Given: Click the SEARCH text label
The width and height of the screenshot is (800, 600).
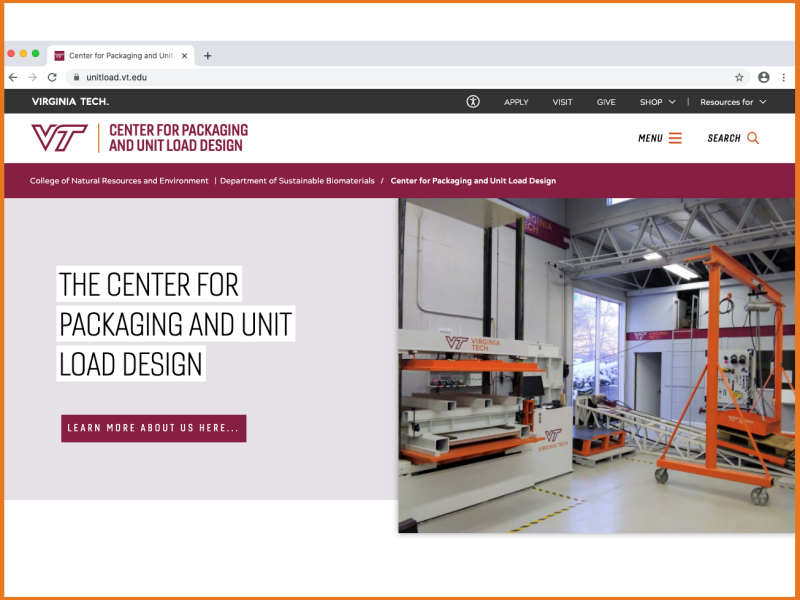Looking at the screenshot, I should coord(723,138).
